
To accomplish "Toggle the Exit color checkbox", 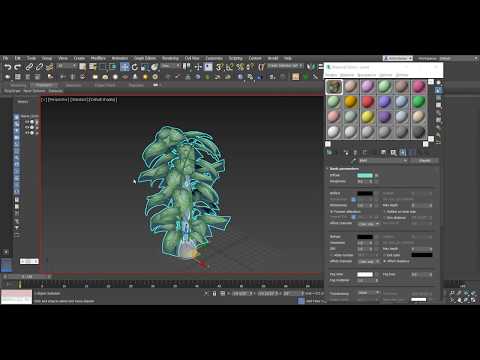I will [x=385, y=255].
